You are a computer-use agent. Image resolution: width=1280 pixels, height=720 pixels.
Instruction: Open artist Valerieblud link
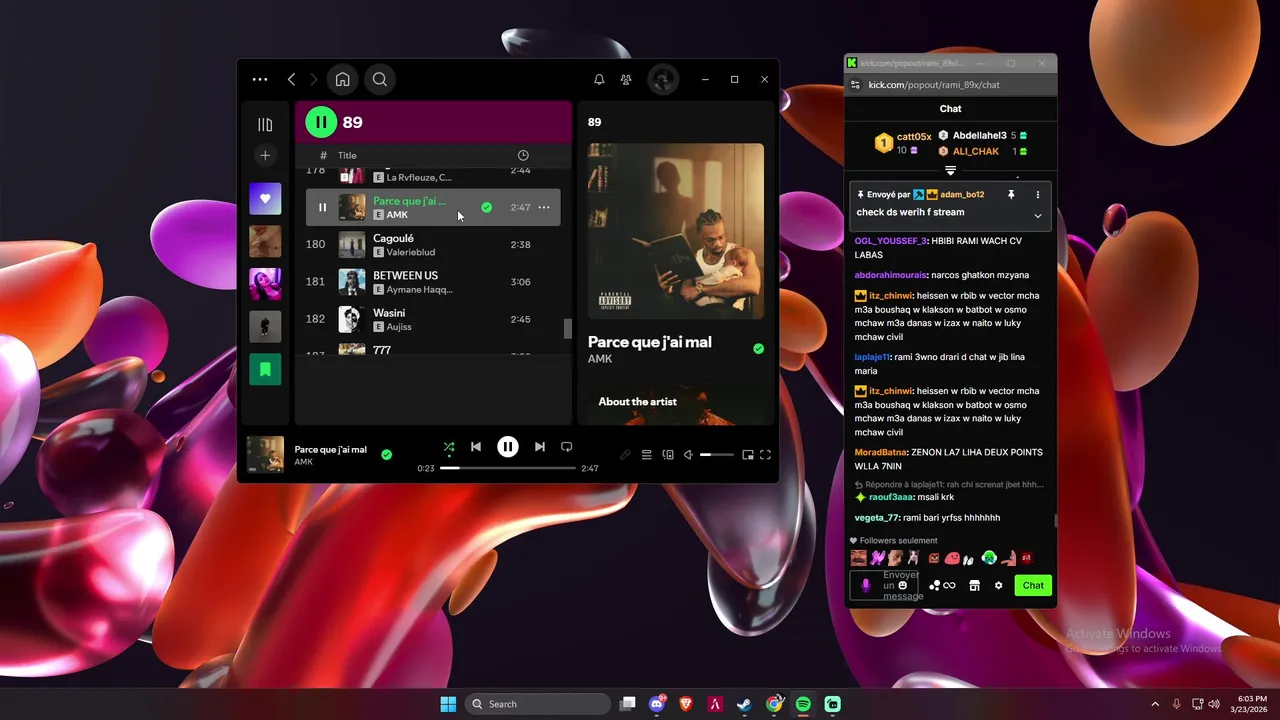[x=411, y=252]
